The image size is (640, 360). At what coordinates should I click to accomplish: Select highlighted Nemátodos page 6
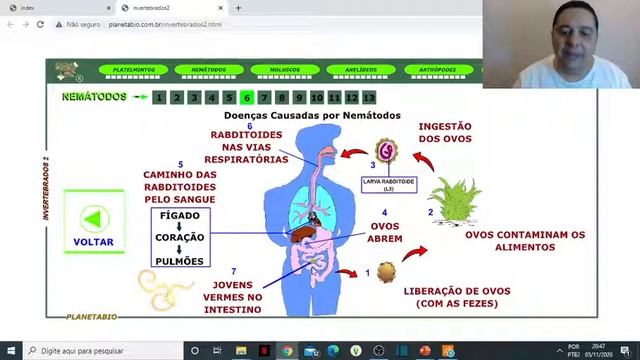[247, 98]
